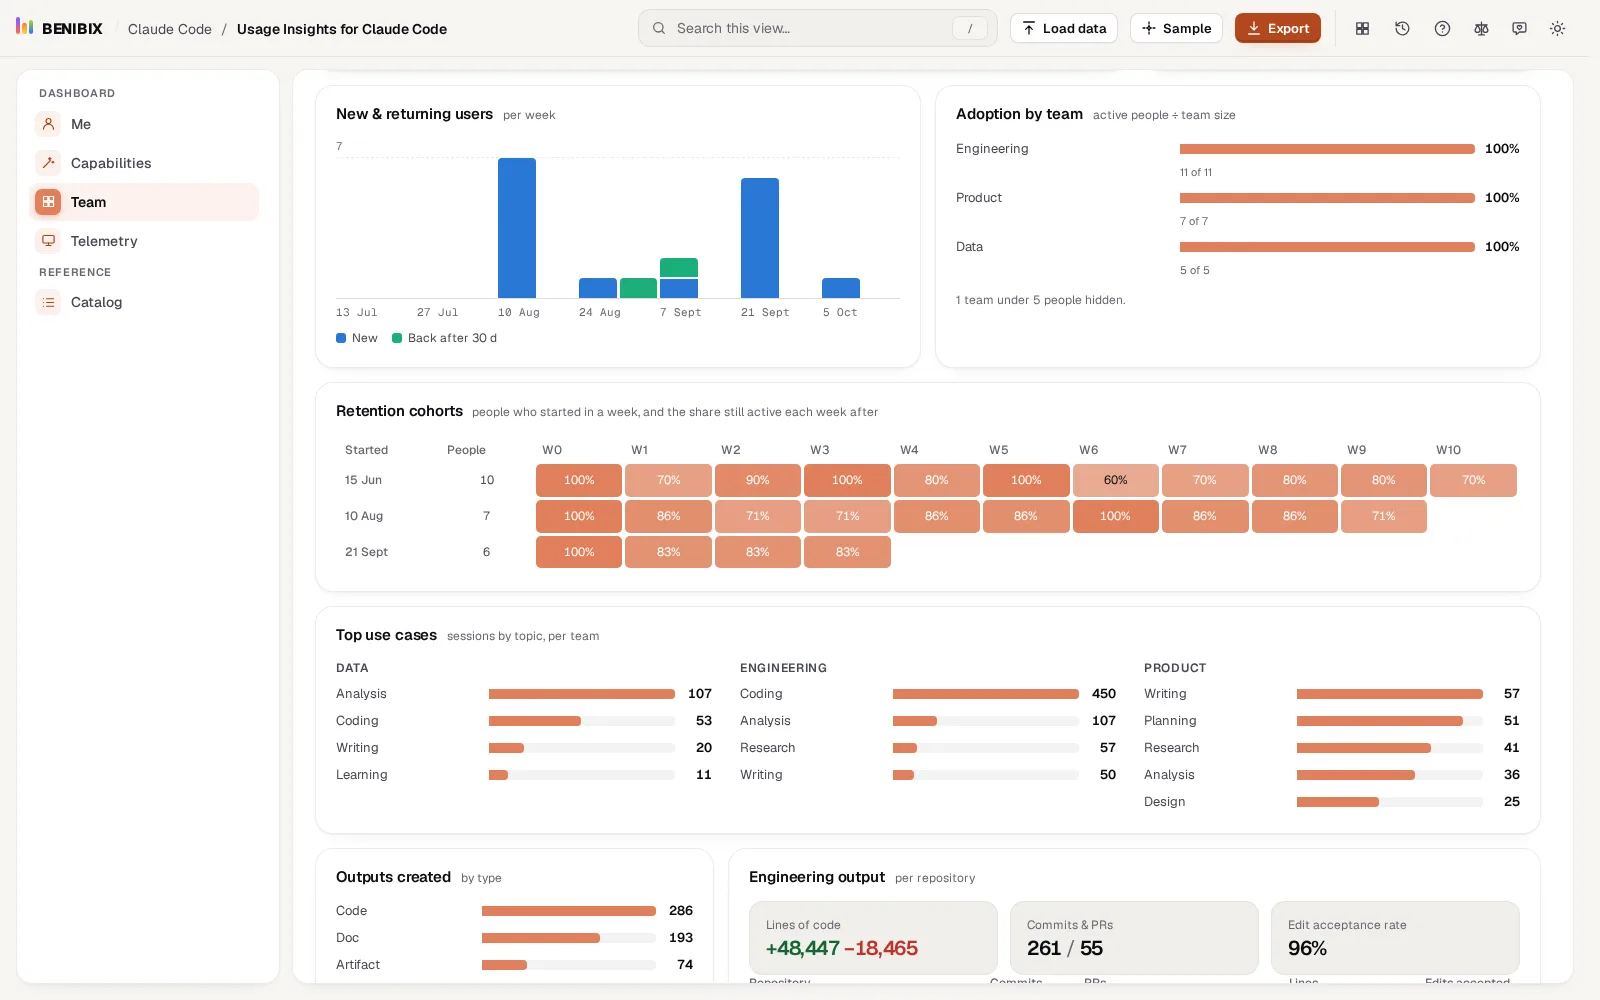Open the Capabilities page label in the sidebar
Image resolution: width=1600 pixels, height=1000 pixels.
(111, 163)
